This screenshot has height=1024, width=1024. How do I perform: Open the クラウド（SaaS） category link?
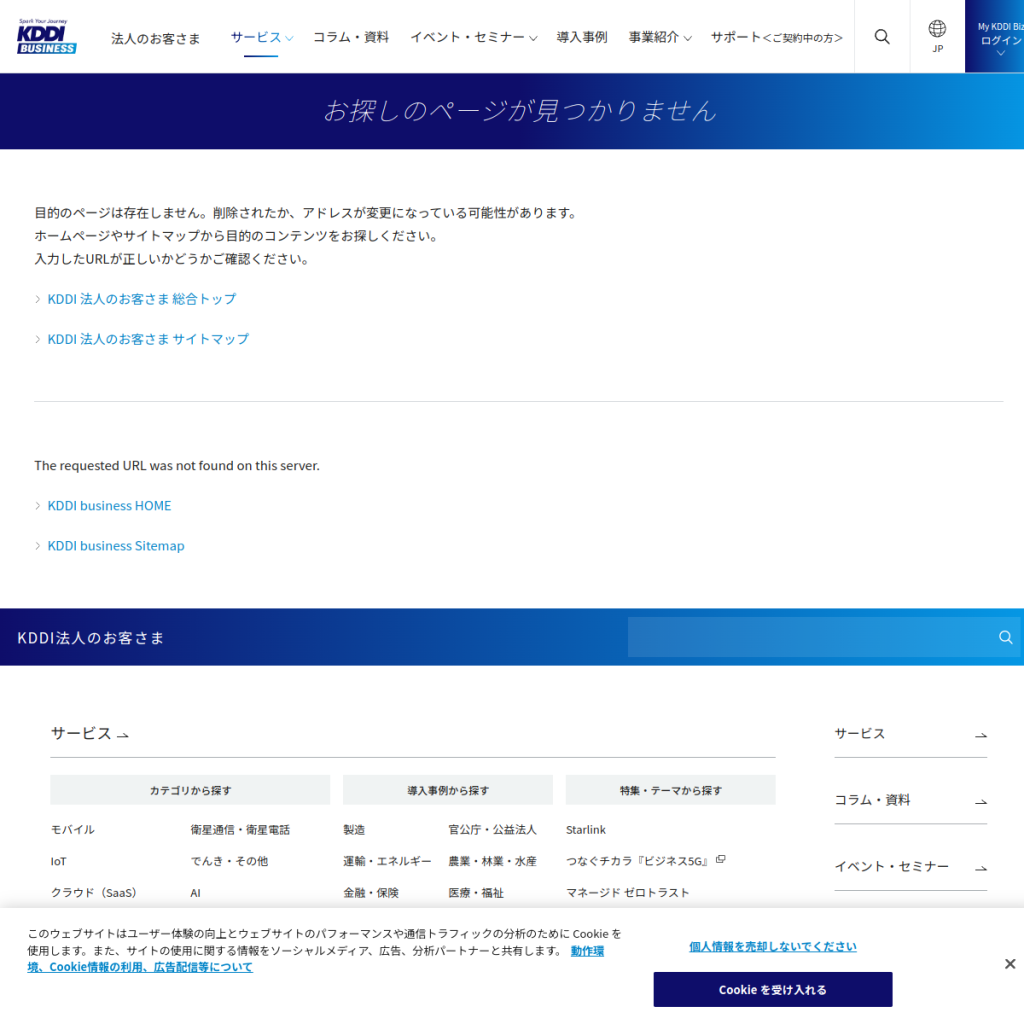pos(93,893)
